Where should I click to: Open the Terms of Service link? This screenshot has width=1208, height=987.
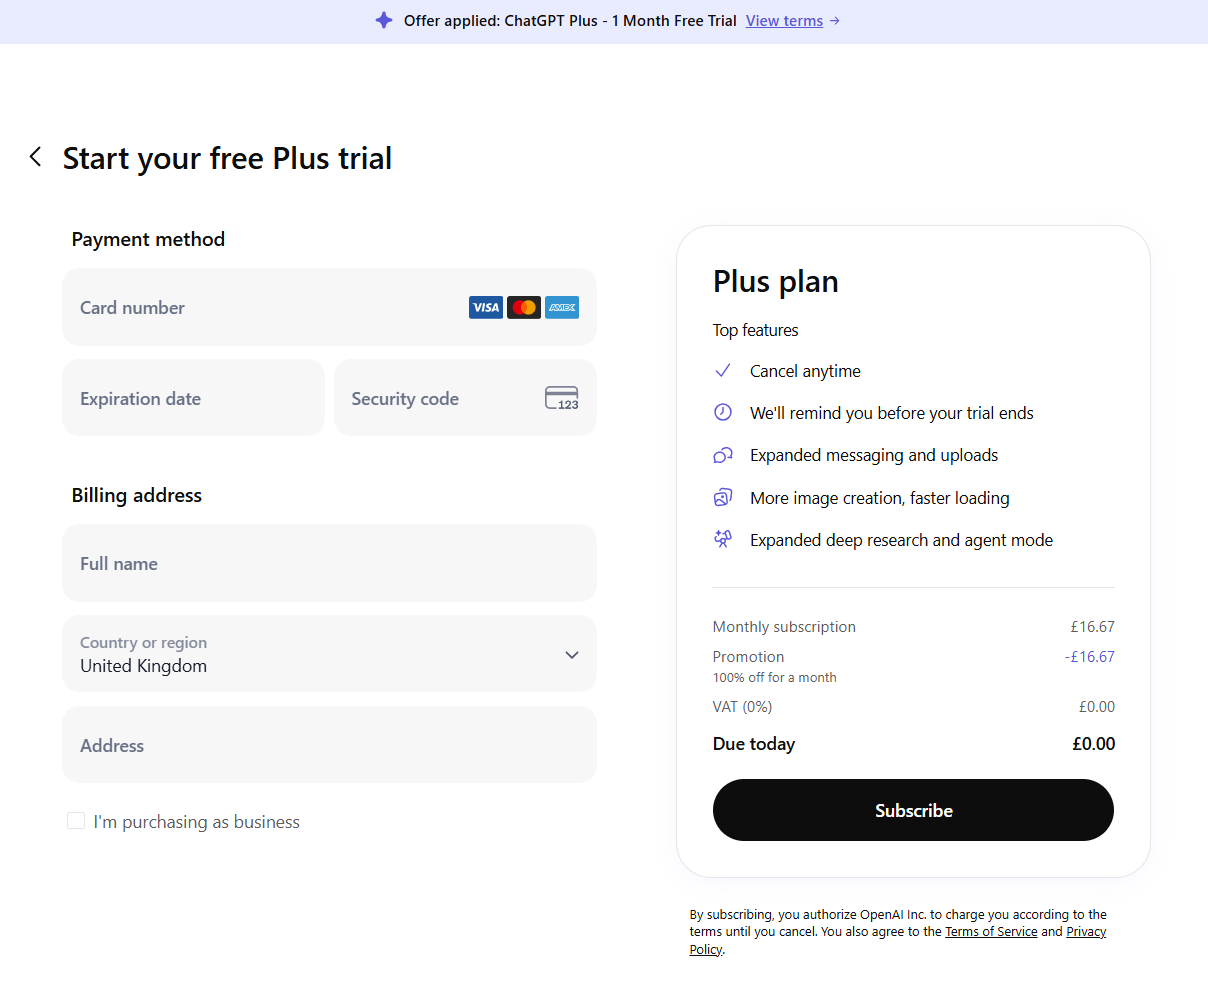pyautogui.click(x=991, y=932)
